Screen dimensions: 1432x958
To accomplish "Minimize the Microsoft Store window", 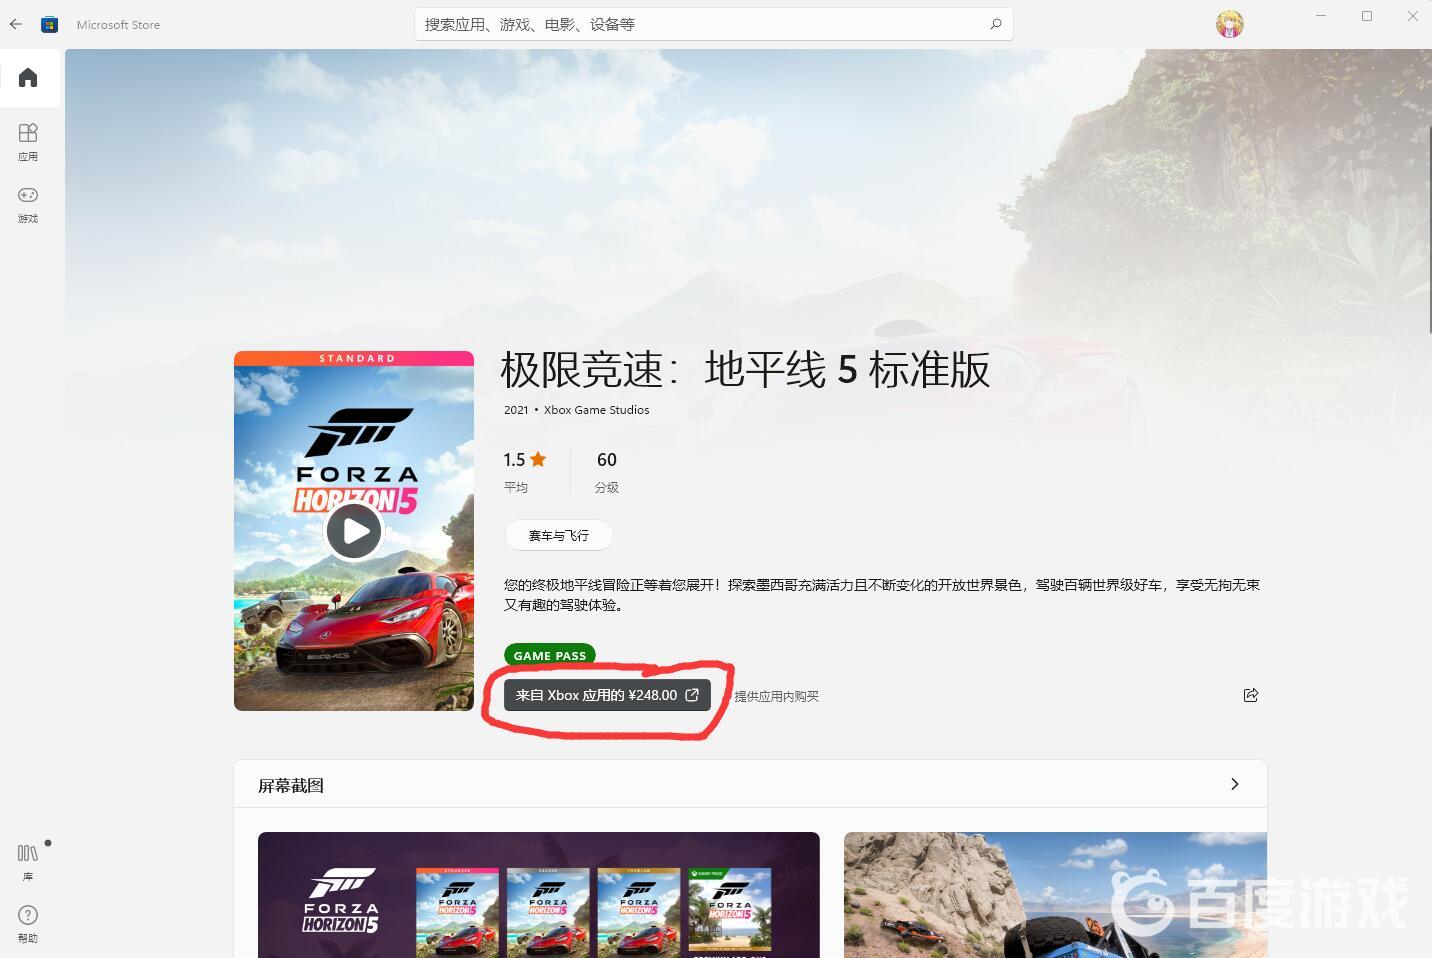I will tap(1321, 16).
